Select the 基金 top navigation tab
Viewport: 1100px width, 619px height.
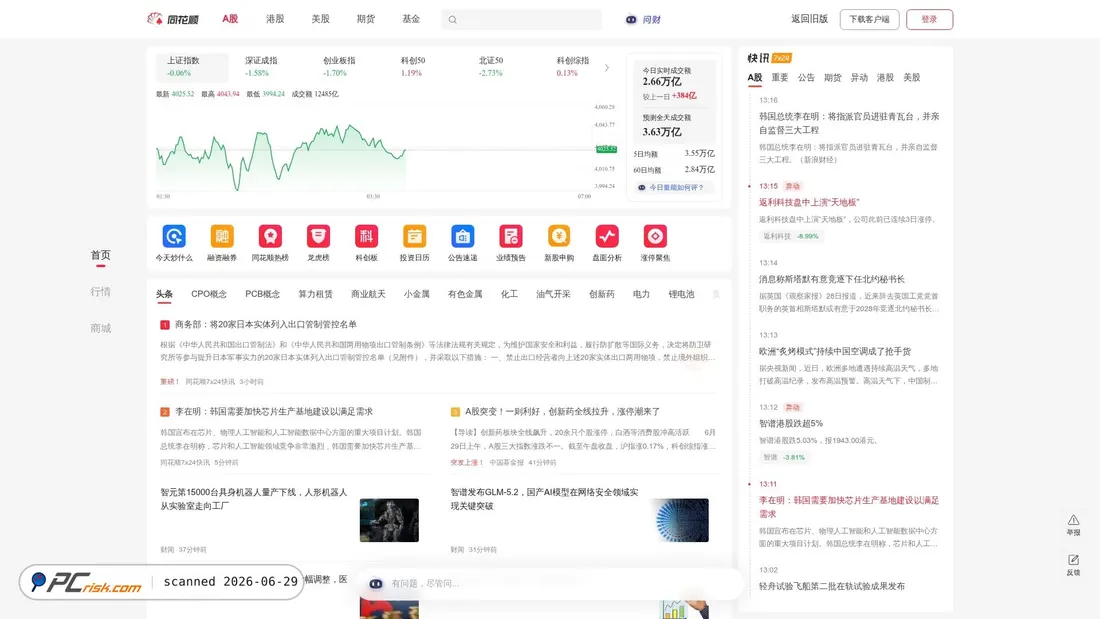(411, 19)
